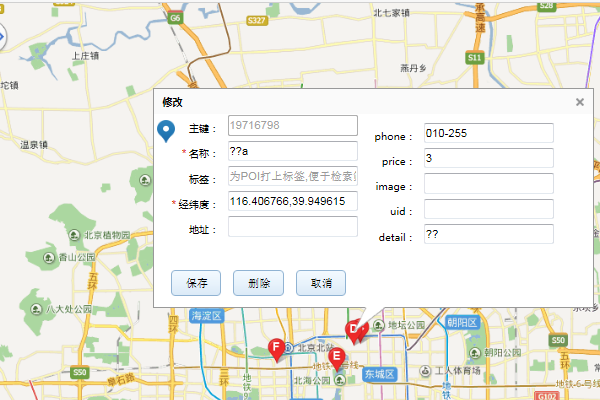
Task: Click the 北七家镇 place label
Action: [391, 13]
